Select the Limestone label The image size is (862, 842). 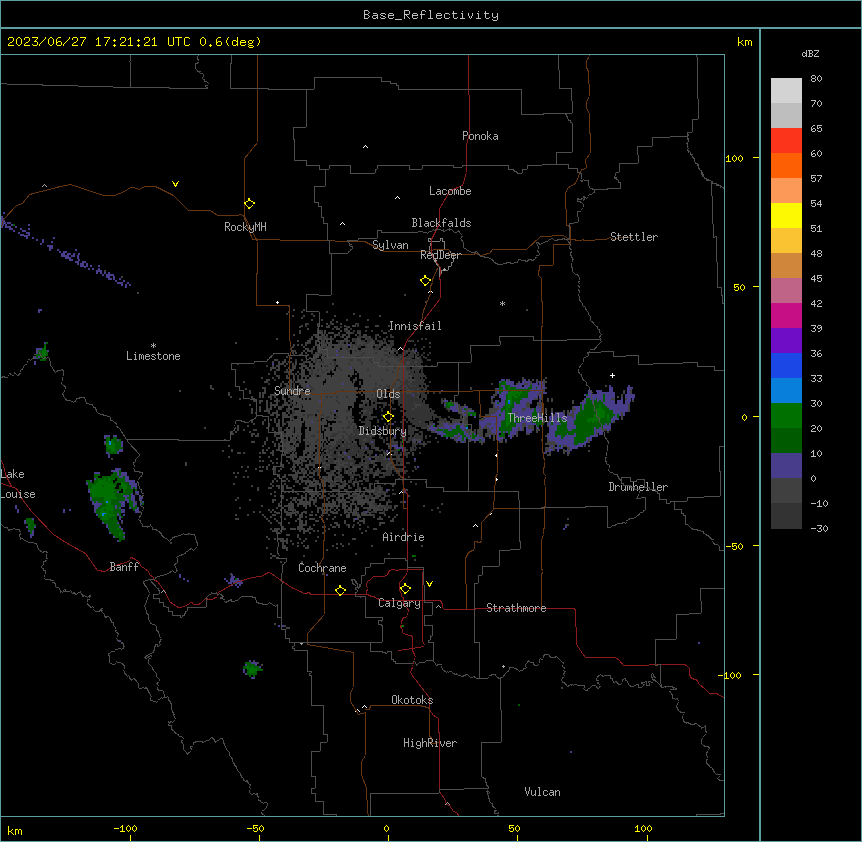coord(153,356)
